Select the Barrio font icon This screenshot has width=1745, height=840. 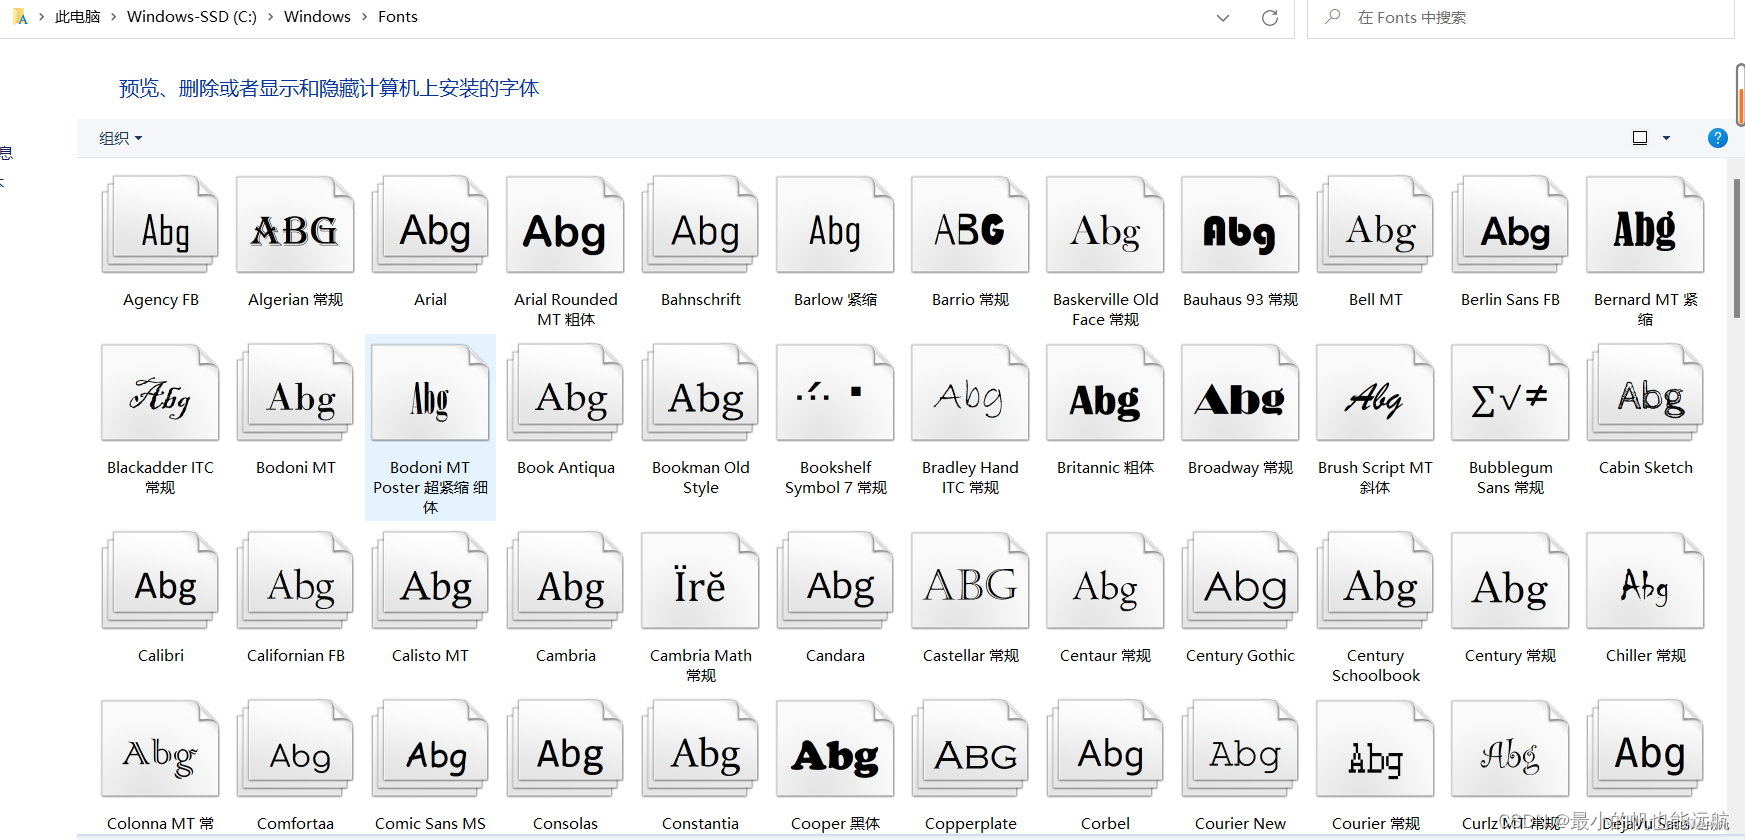(970, 225)
